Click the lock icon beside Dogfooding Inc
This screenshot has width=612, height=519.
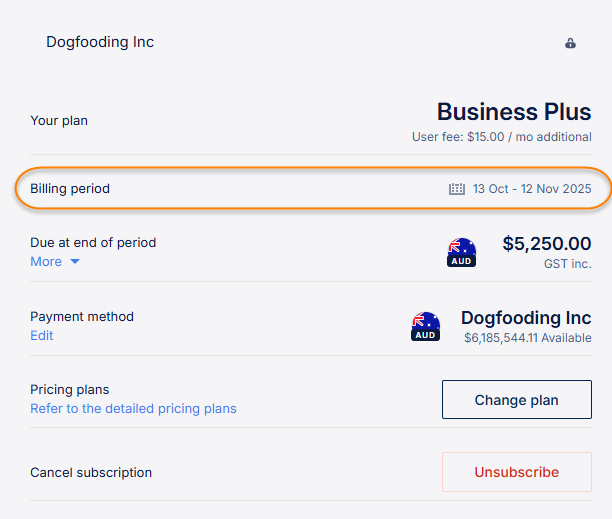pos(570,43)
